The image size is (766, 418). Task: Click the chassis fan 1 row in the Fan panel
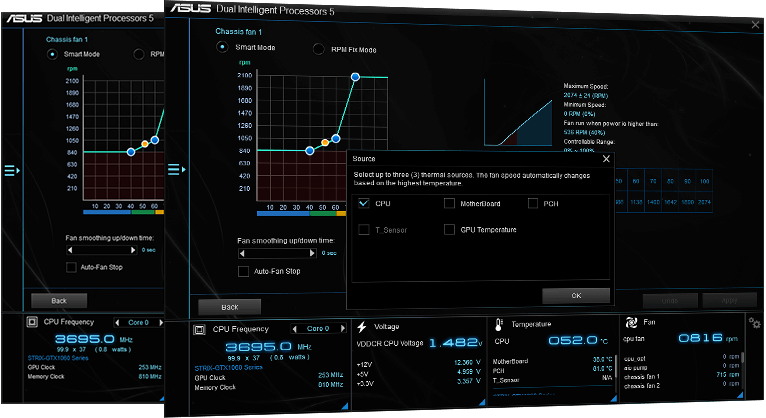pyautogui.click(x=681, y=376)
